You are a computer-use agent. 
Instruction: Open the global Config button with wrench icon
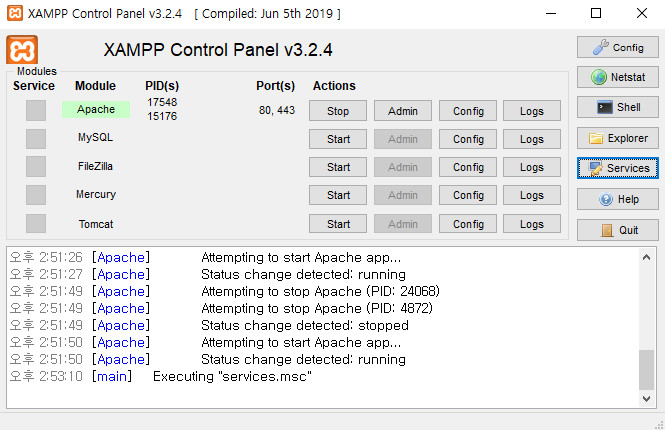coord(618,47)
